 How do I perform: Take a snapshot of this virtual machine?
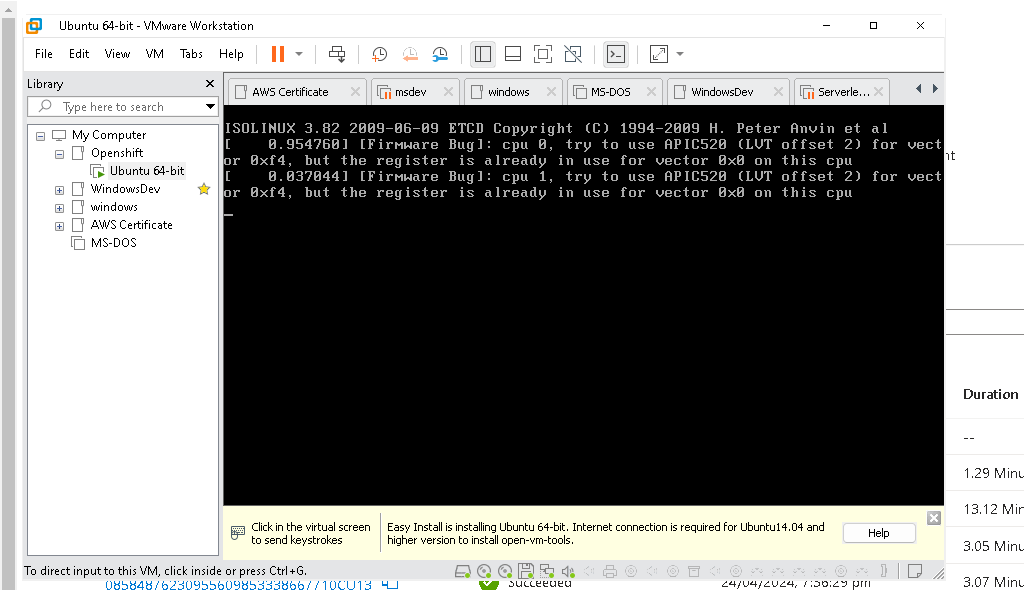[379, 54]
